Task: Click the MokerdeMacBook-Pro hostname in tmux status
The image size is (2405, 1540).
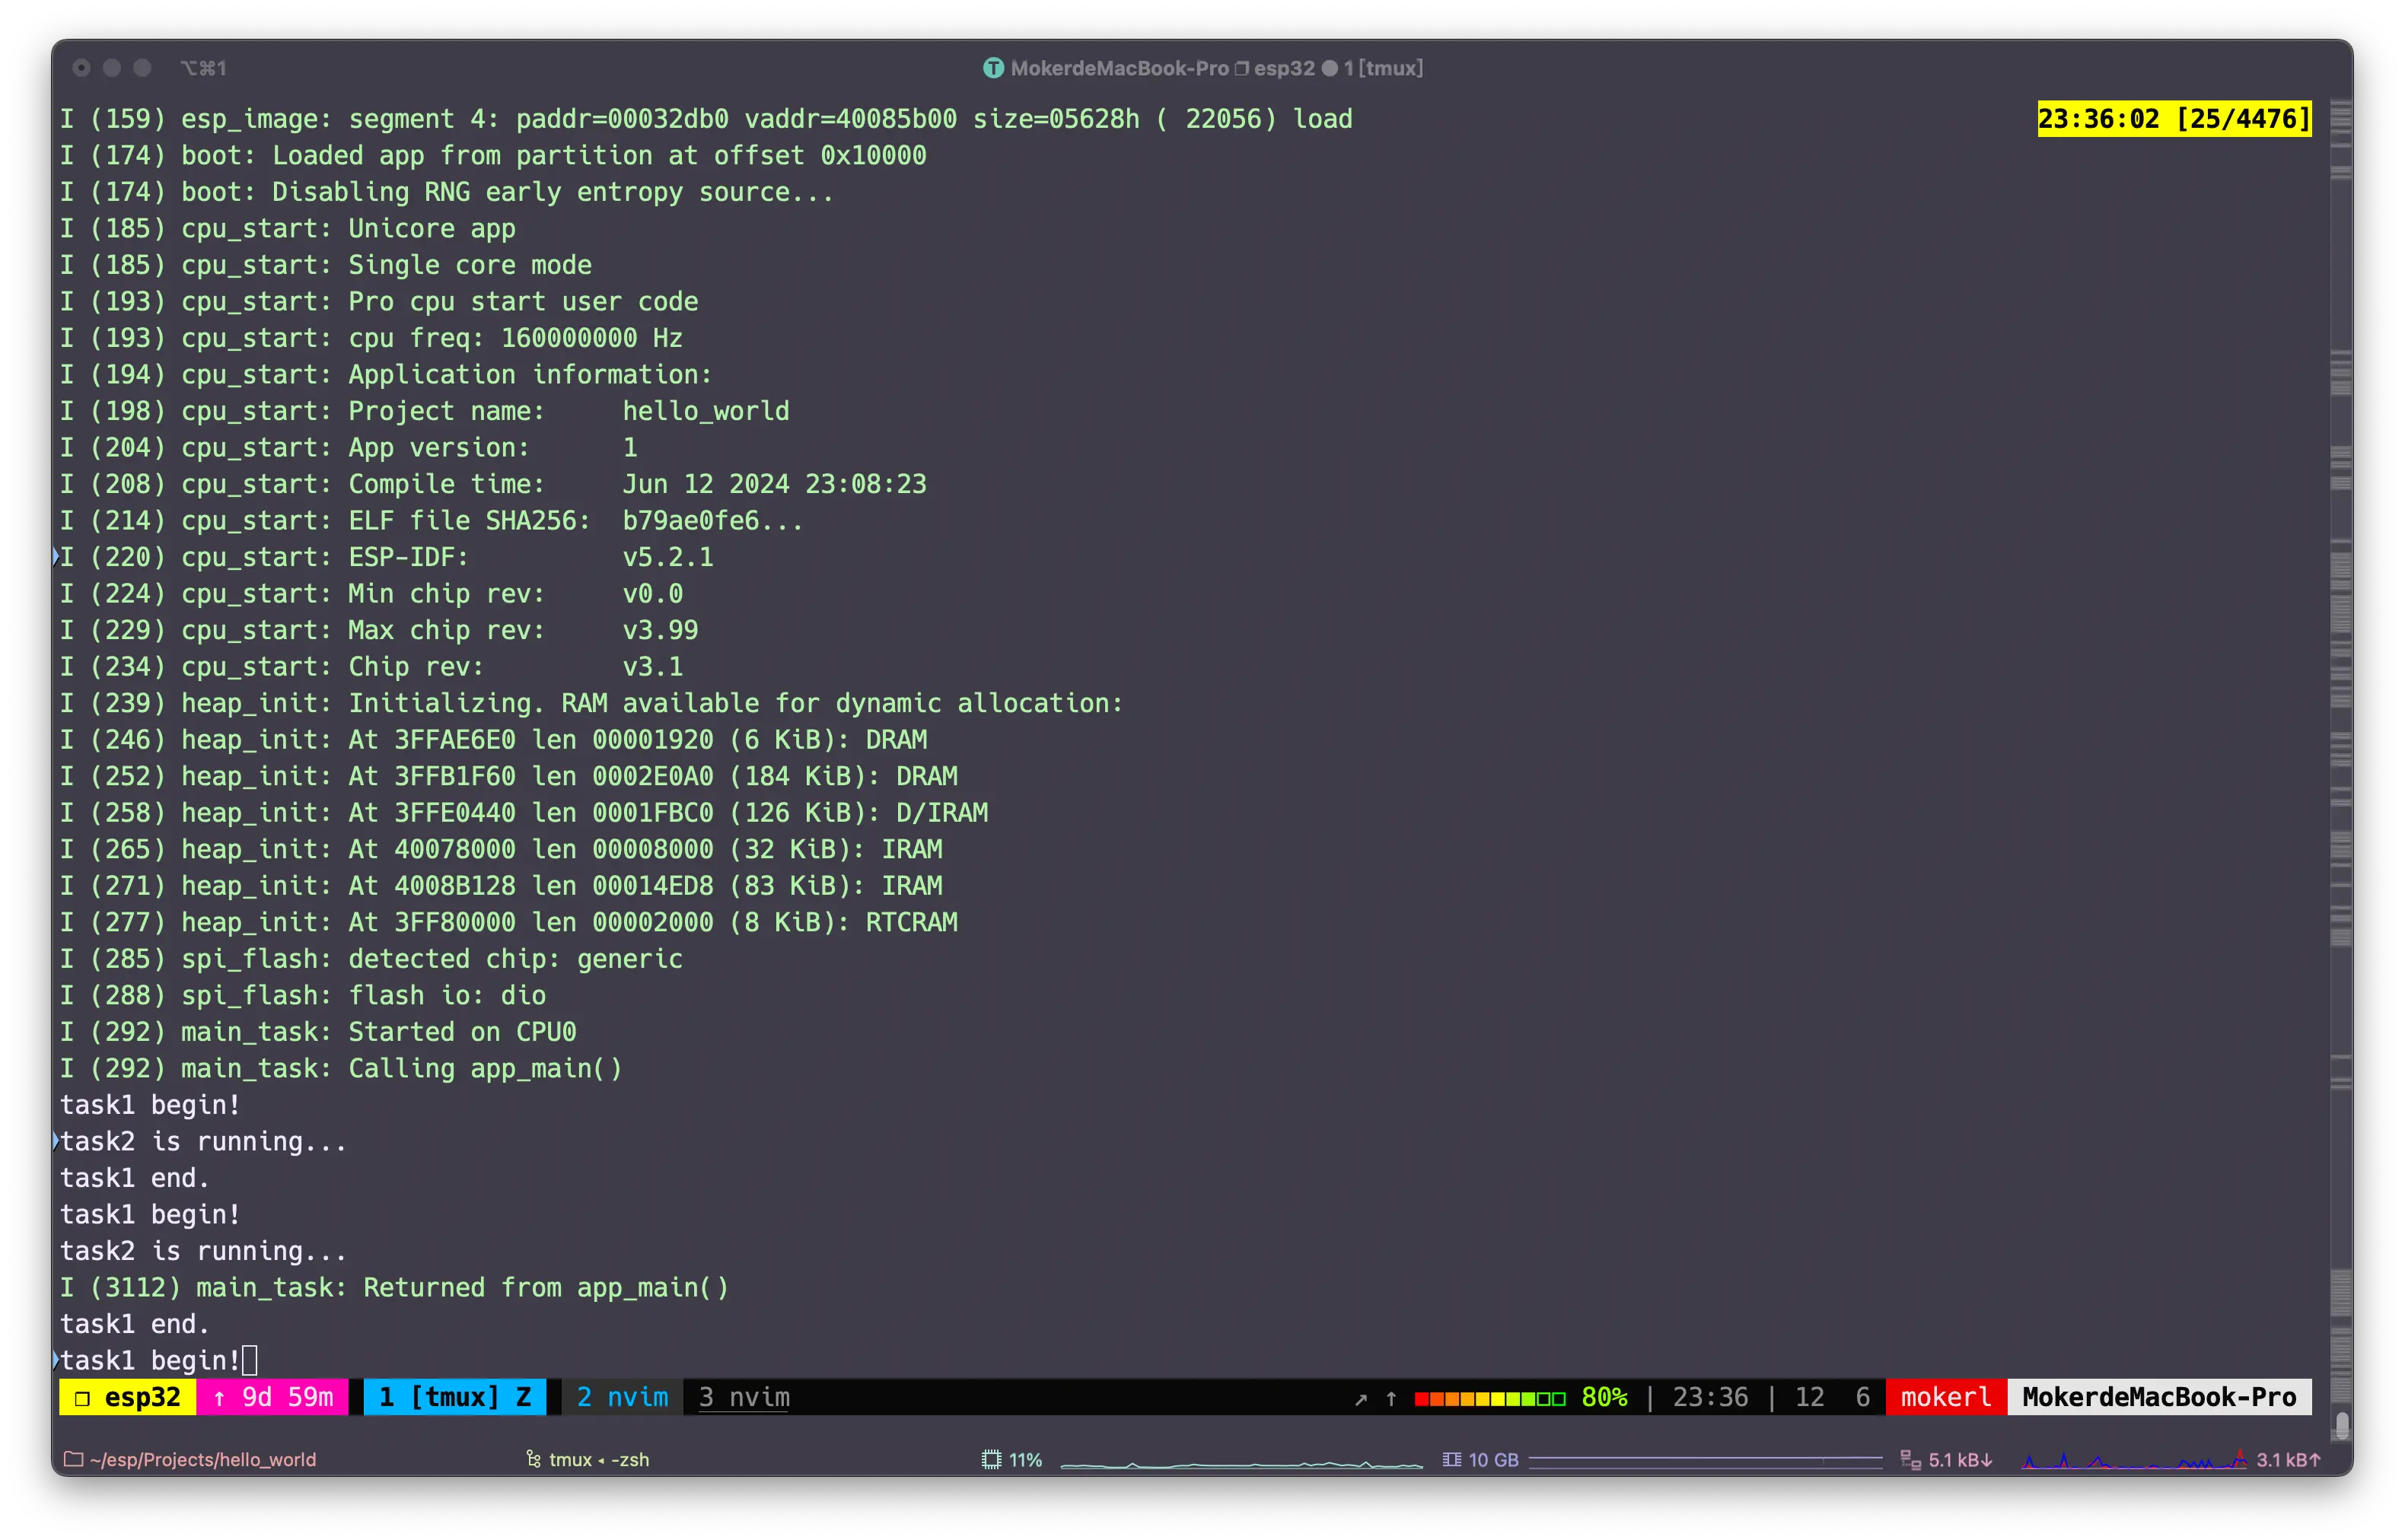Action: (2159, 1397)
